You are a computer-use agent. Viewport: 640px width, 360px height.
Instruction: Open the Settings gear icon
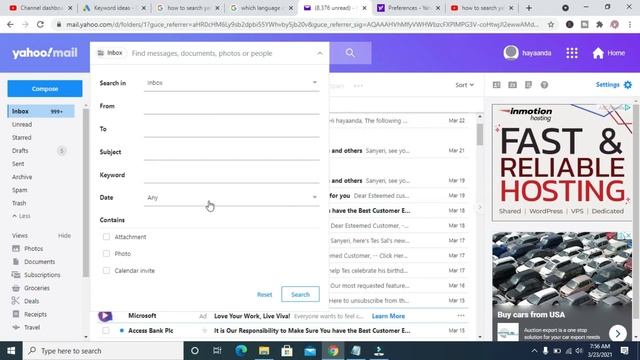point(628,85)
